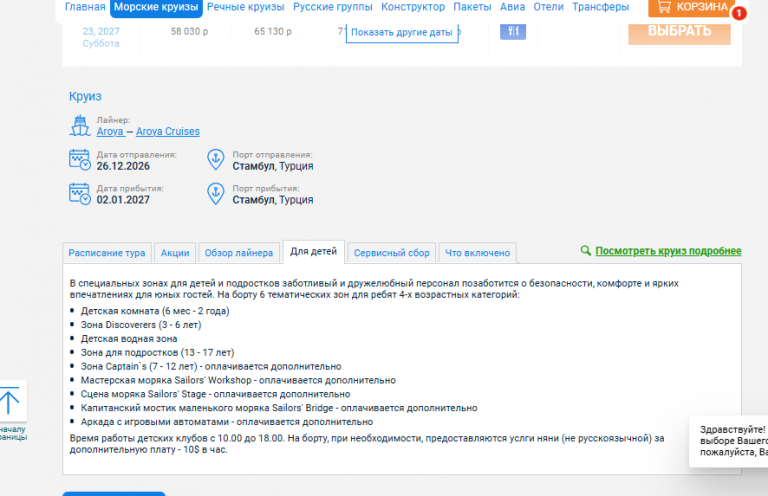Image resolution: width=768 pixels, height=496 pixels.
Task: Click the 65 130 р price
Action: pos(273,31)
